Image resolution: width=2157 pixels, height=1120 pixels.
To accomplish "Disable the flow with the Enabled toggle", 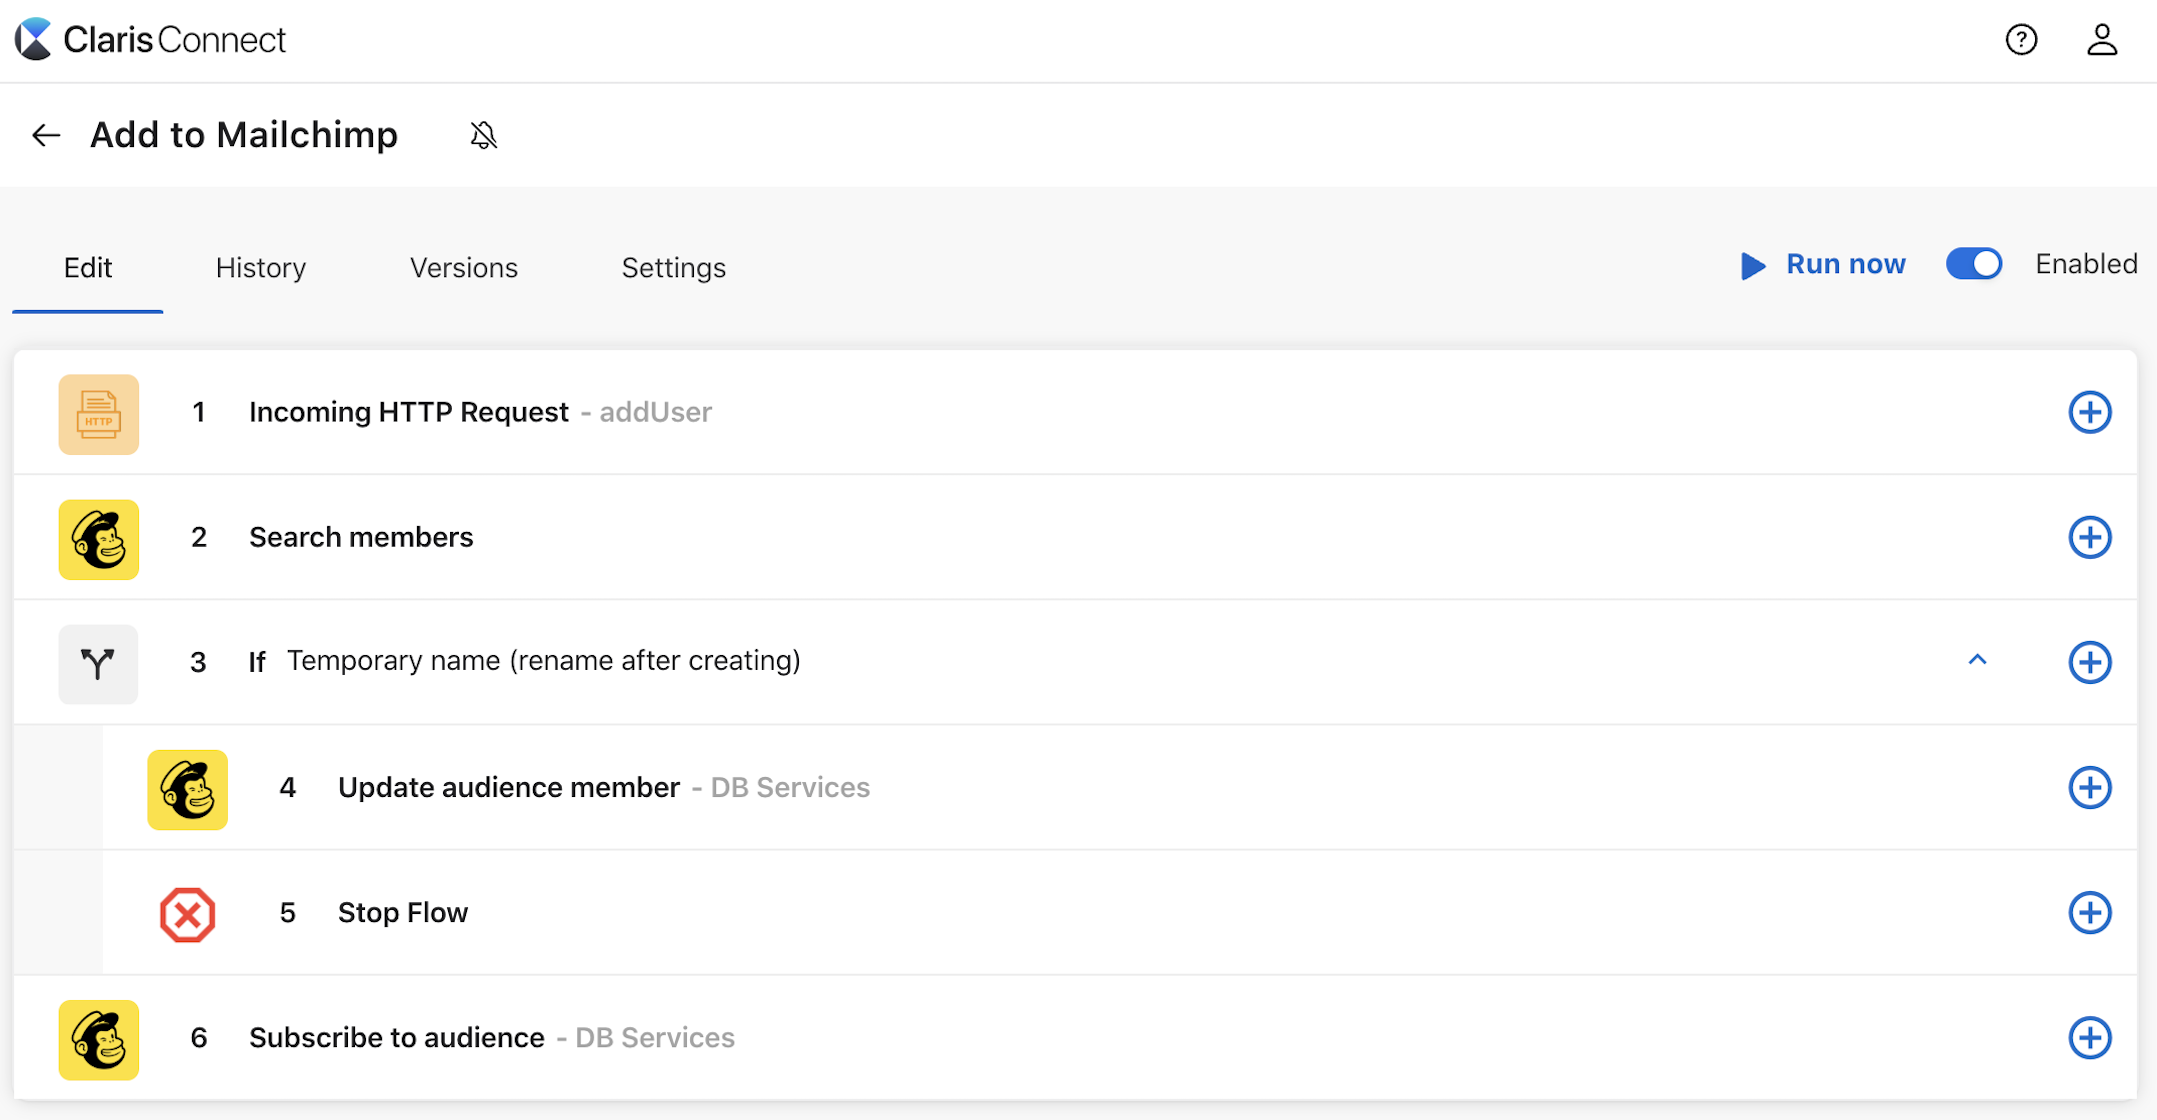I will pyautogui.click(x=1973, y=264).
